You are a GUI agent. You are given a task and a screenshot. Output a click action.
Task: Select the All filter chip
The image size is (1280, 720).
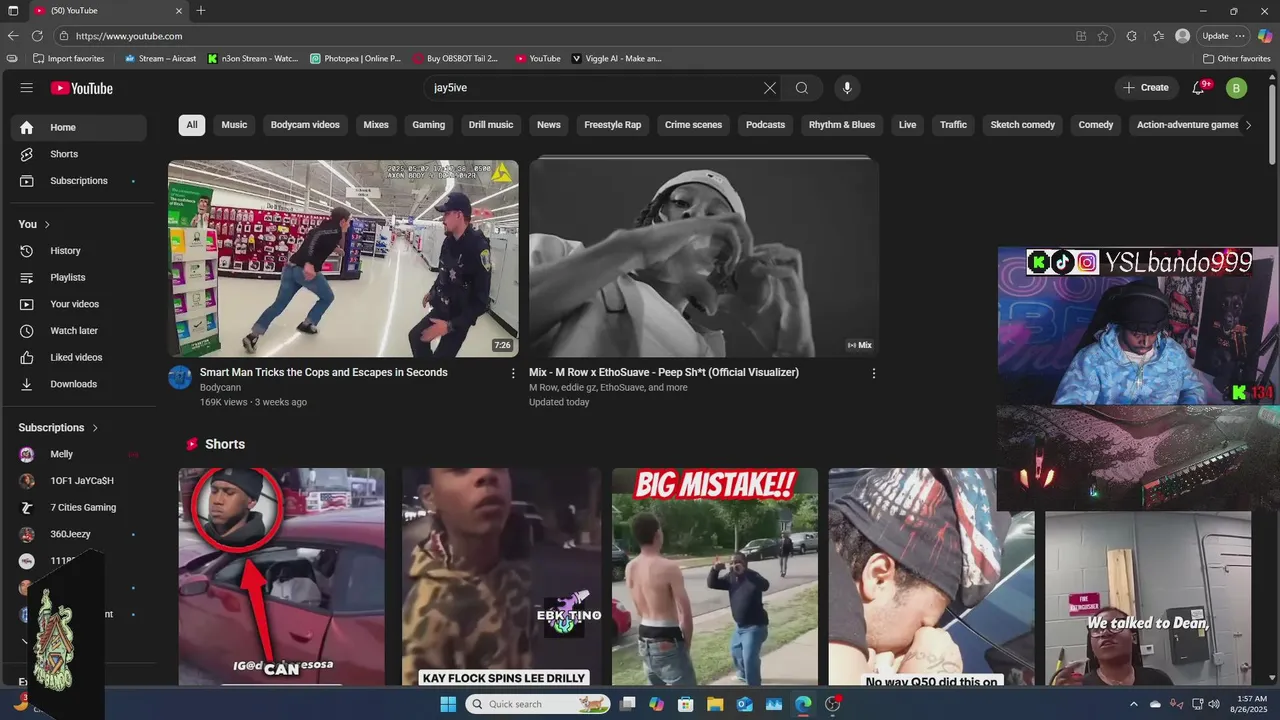(192, 125)
